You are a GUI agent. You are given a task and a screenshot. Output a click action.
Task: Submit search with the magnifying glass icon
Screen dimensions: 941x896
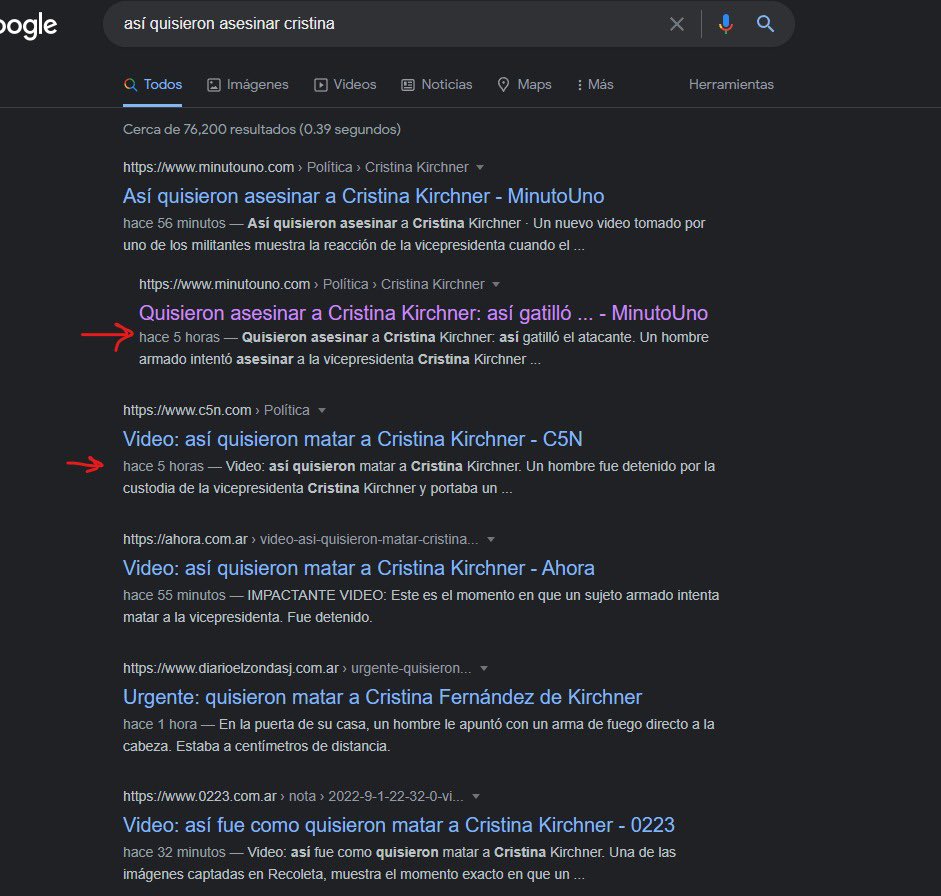coord(765,24)
